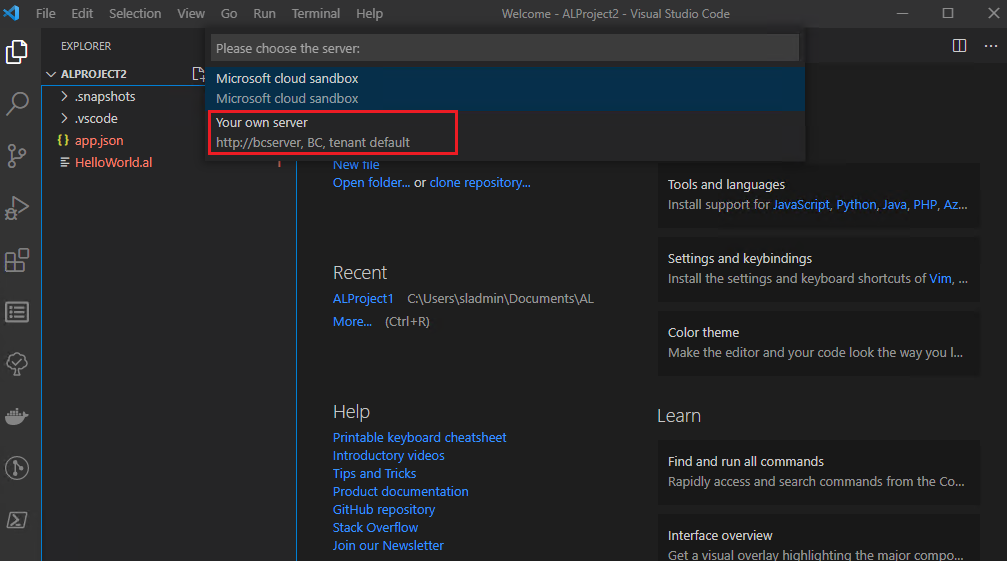Image resolution: width=1007 pixels, height=561 pixels.
Task: Open Stack Overflow link
Action: 375,527
